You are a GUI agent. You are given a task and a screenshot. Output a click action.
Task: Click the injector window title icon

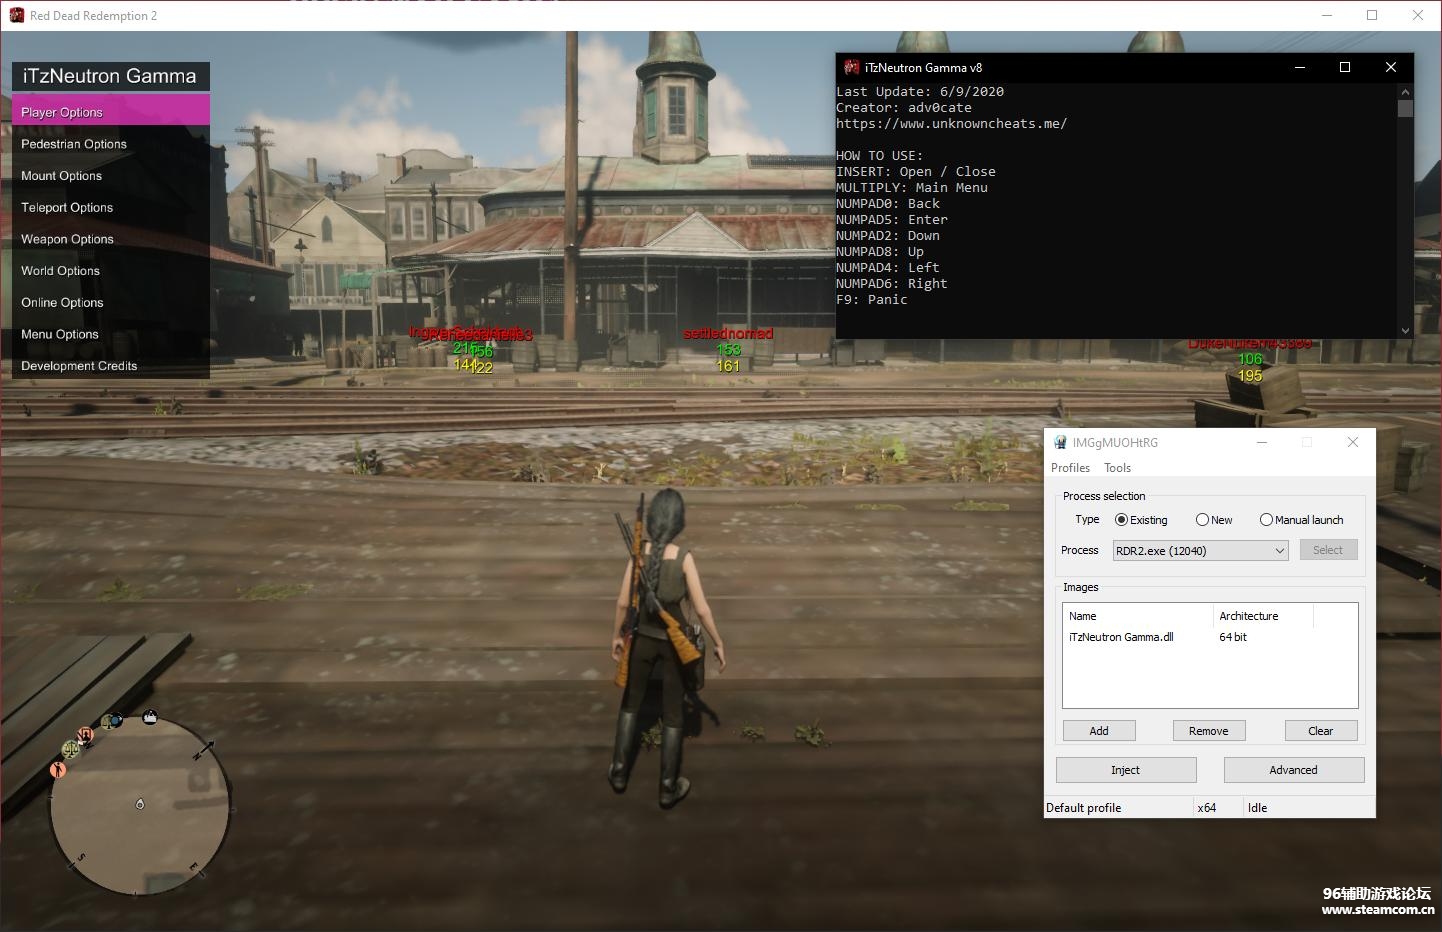[1060, 442]
